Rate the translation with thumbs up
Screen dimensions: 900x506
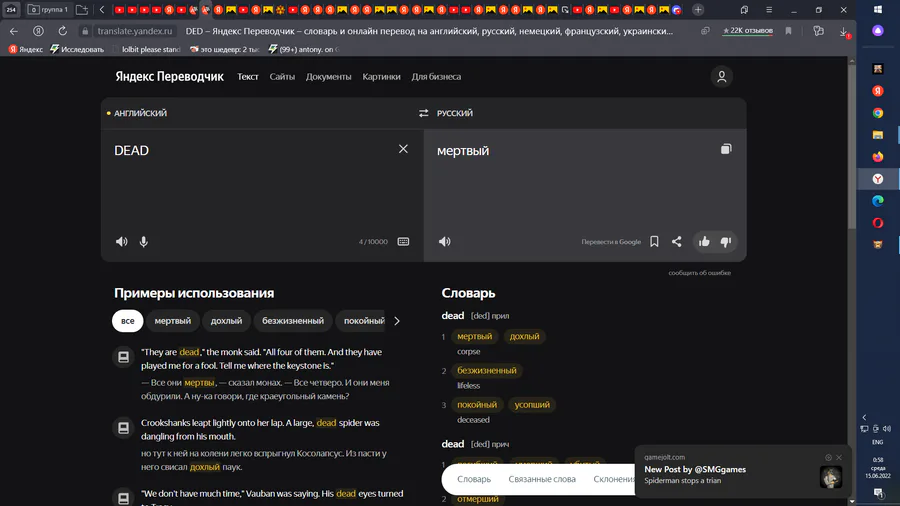tap(704, 242)
